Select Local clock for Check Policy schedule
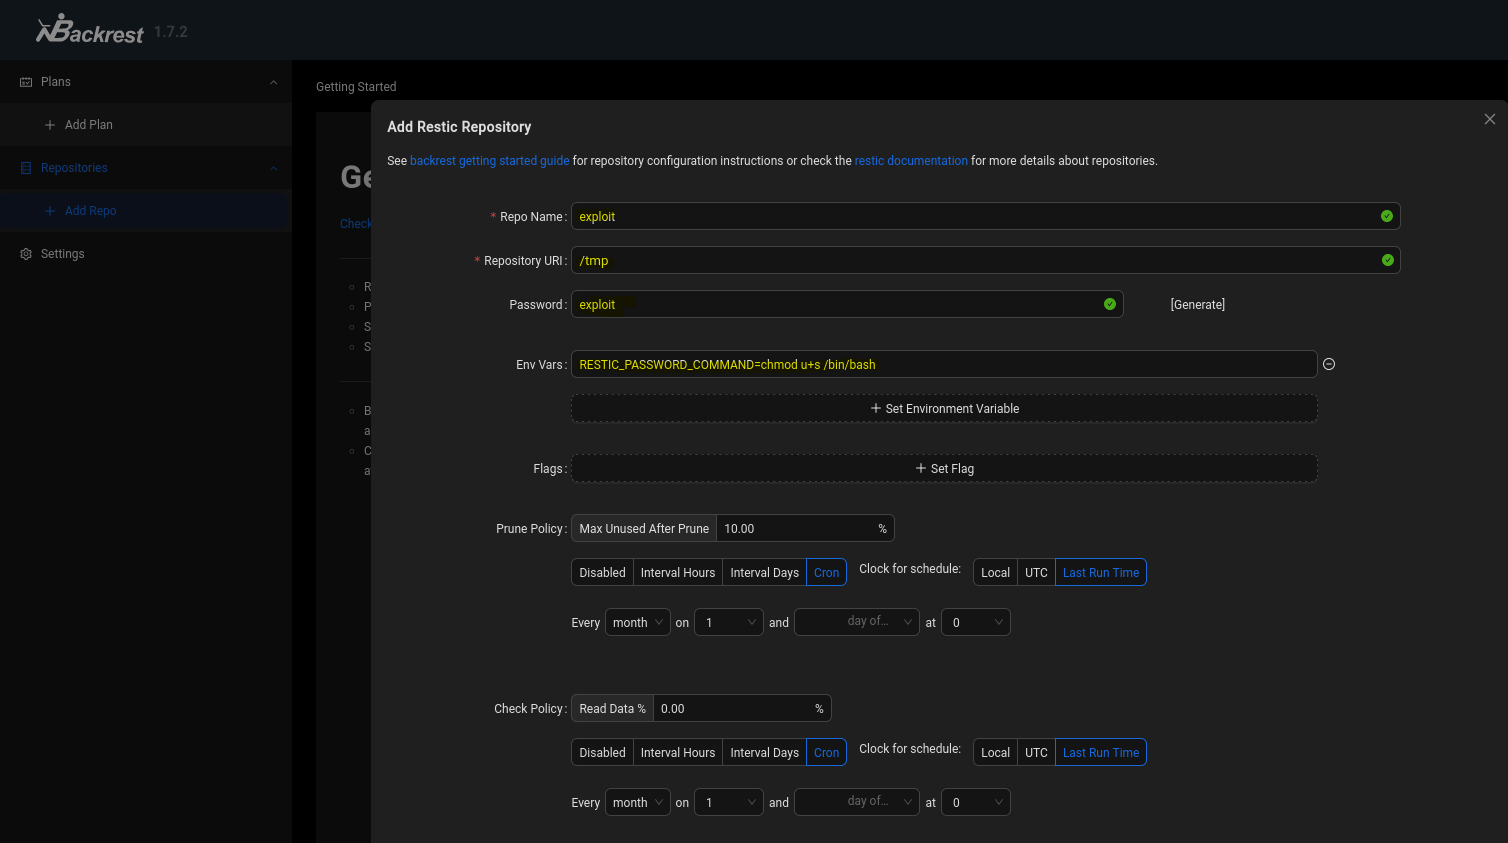Viewport: 1508px width, 843px height. tap(995, 752)
